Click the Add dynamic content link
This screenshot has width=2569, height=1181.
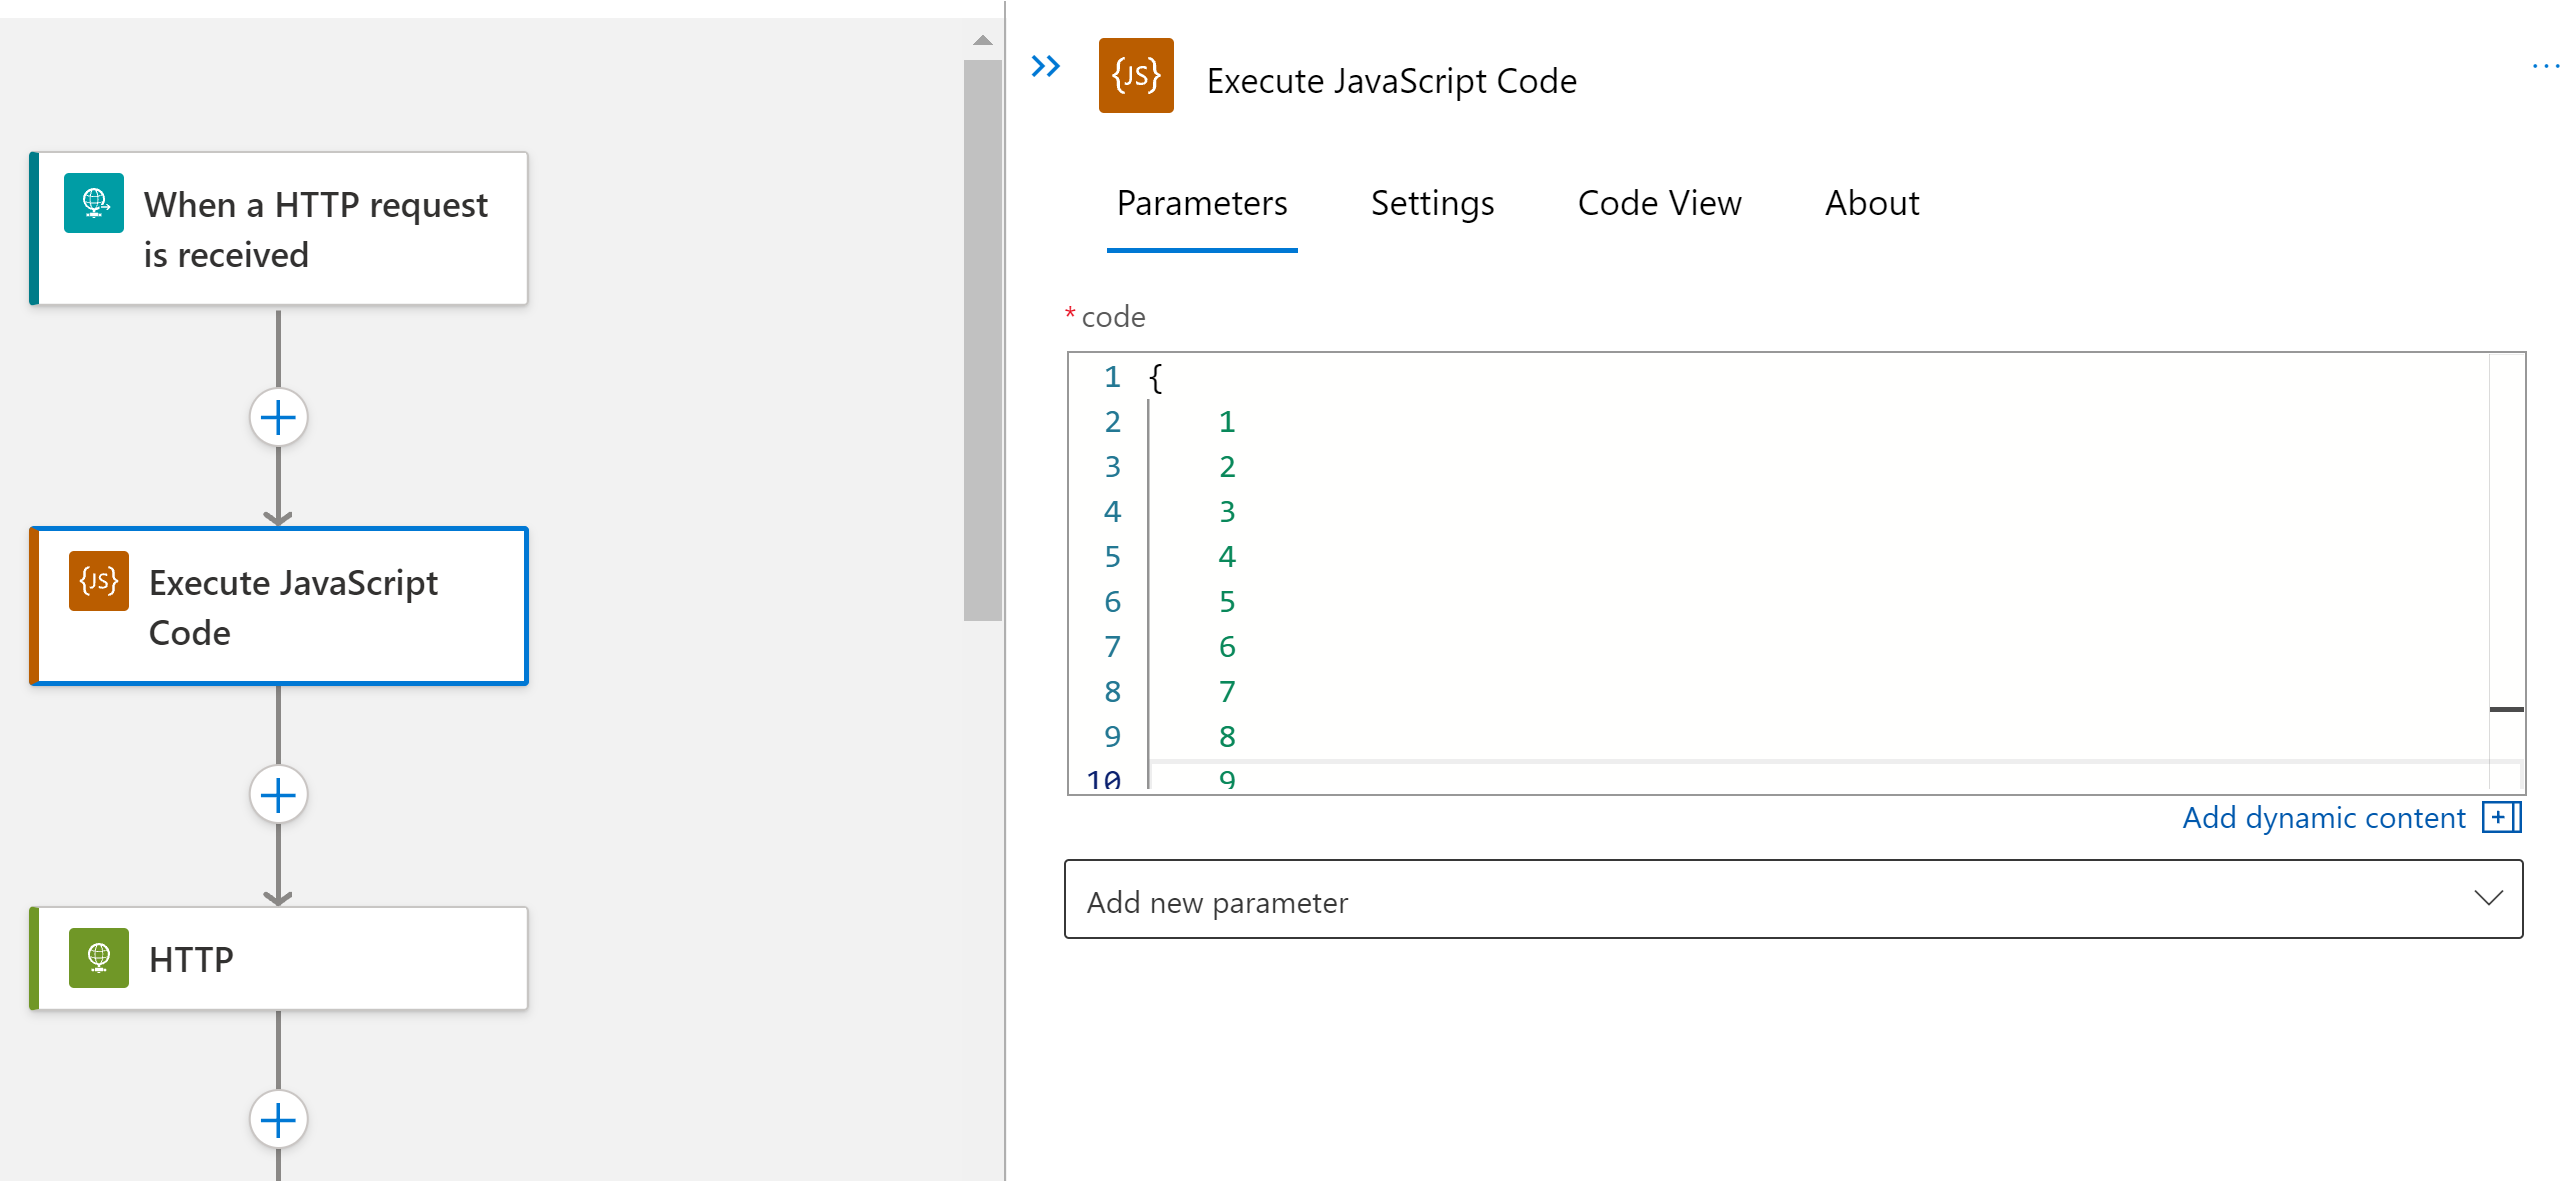pos(2320,817)
